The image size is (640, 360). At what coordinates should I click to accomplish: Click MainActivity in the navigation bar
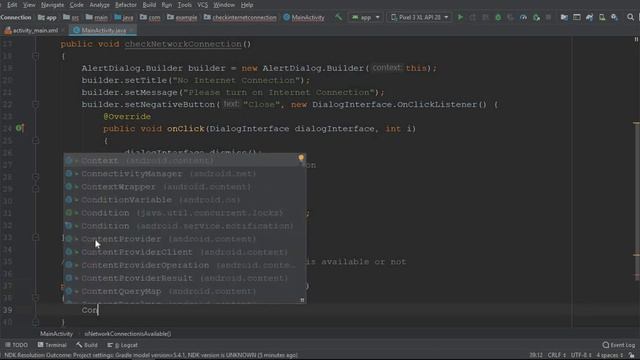tap(304, 17)
